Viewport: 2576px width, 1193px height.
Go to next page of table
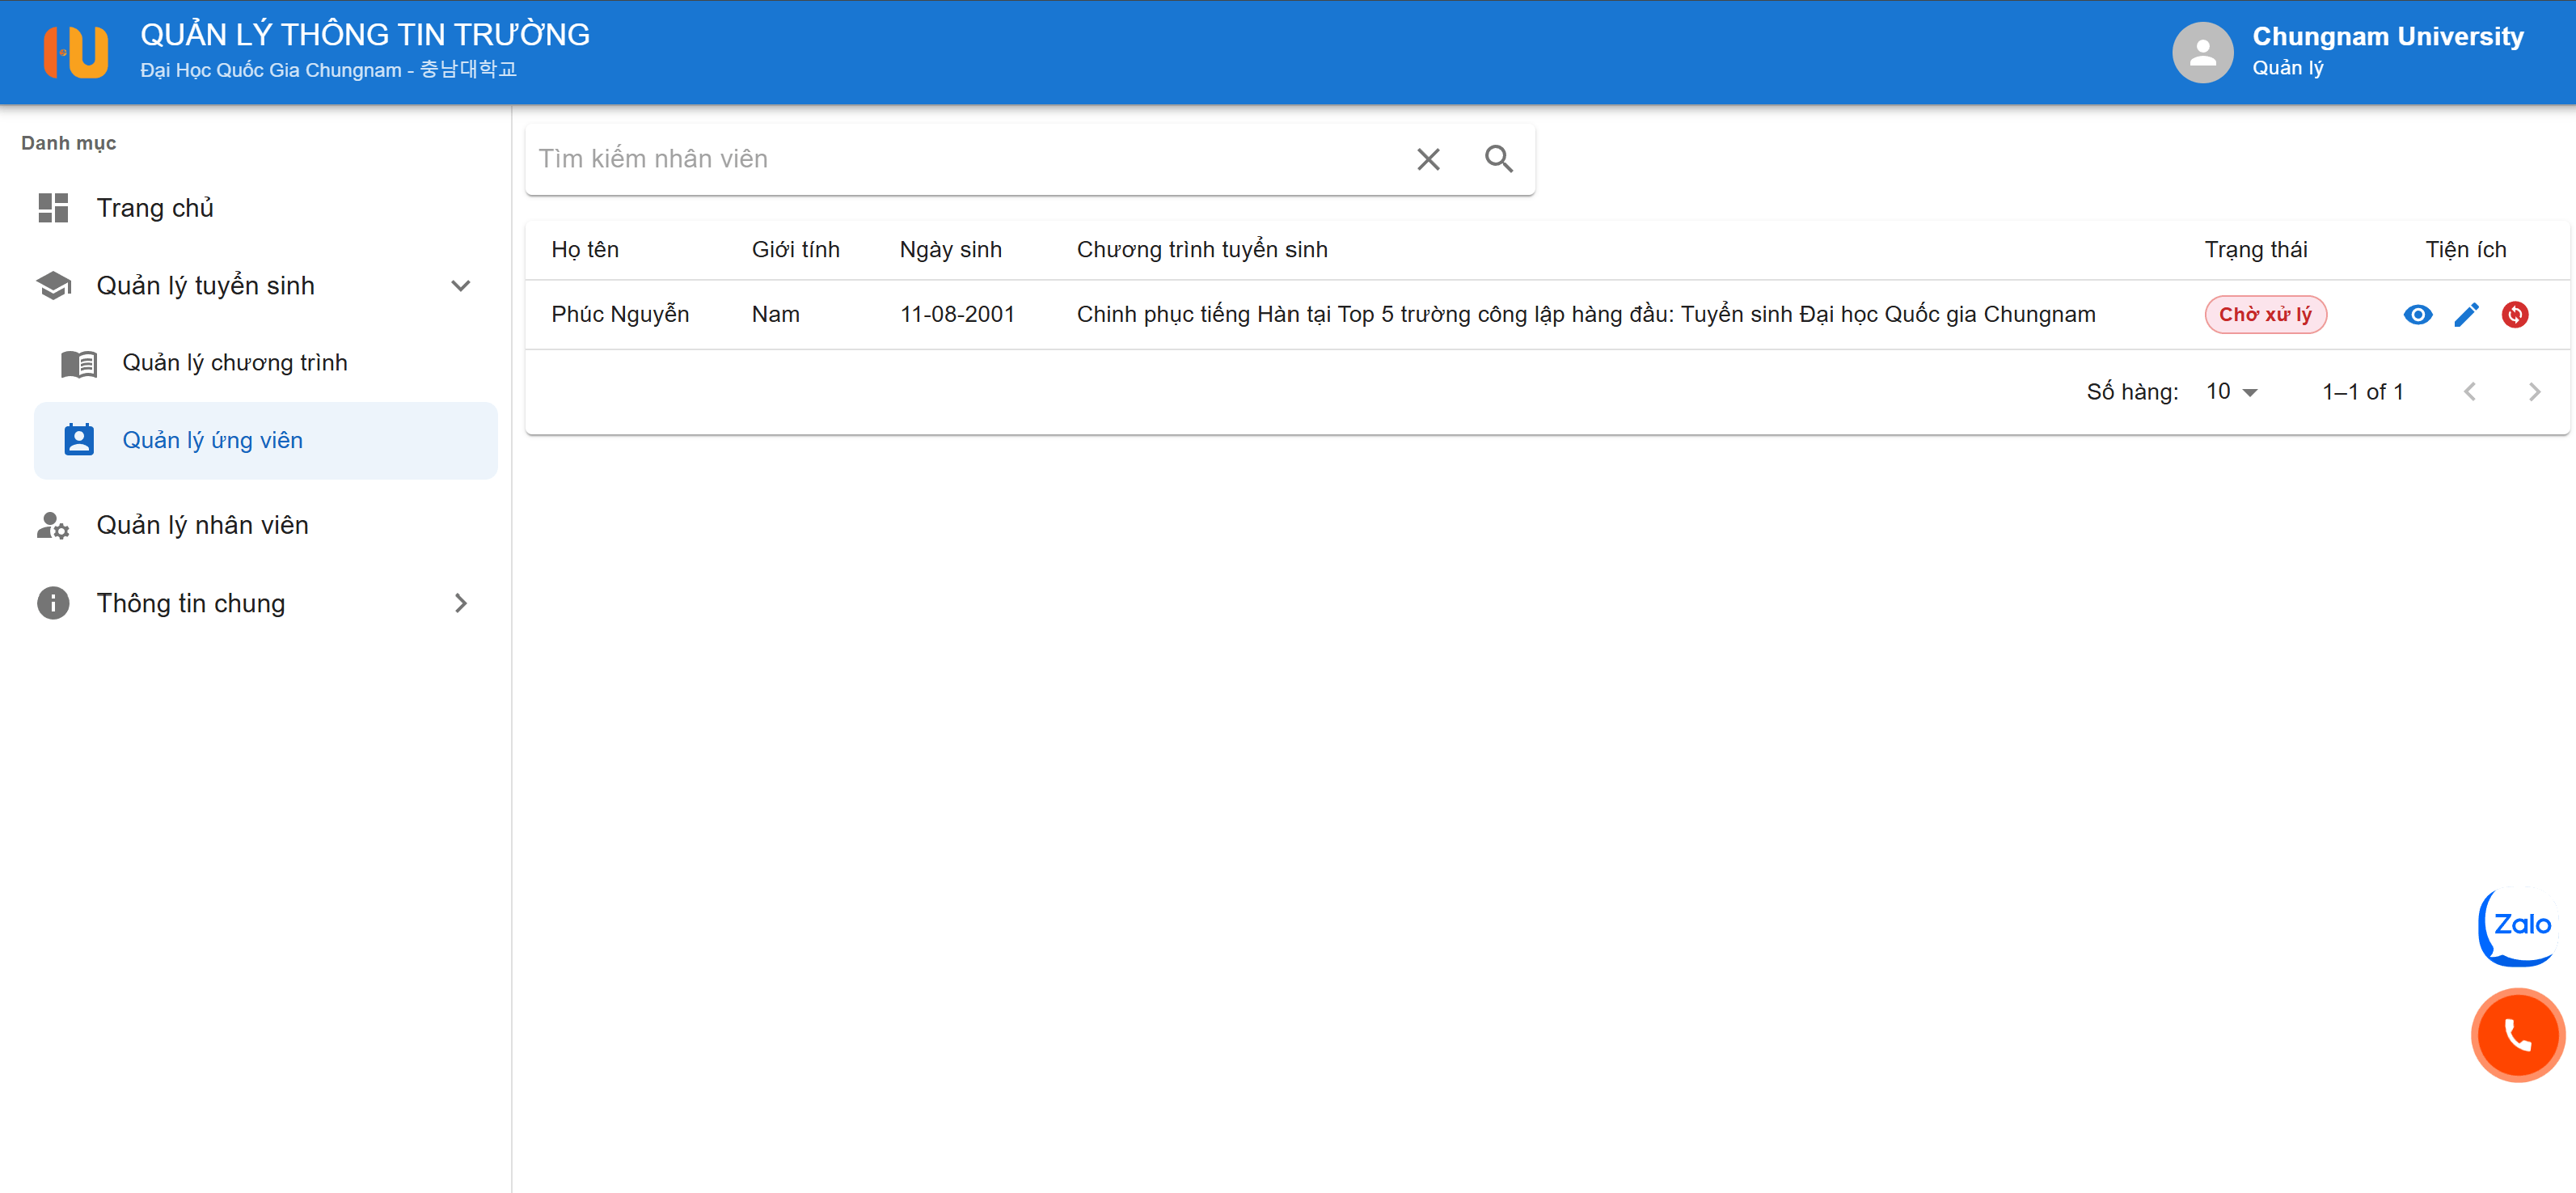(x=2533, y=392)
